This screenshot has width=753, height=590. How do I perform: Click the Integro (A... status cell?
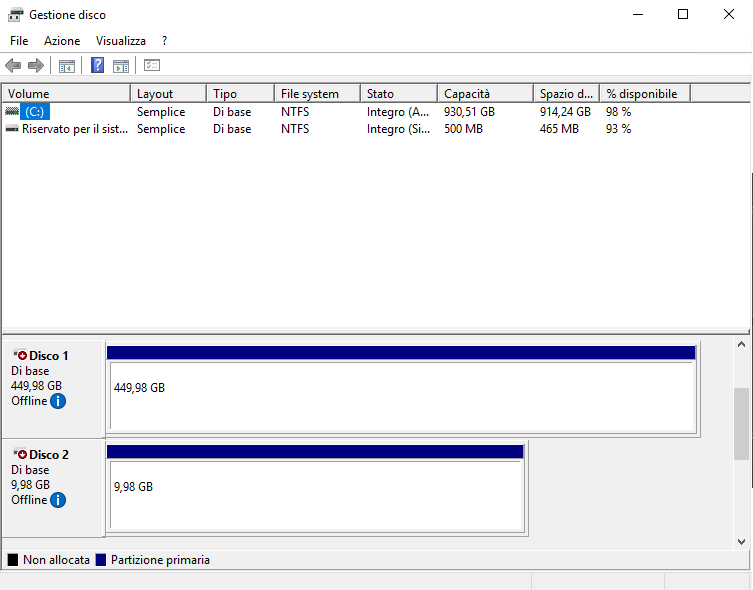[x=398, y=111]
